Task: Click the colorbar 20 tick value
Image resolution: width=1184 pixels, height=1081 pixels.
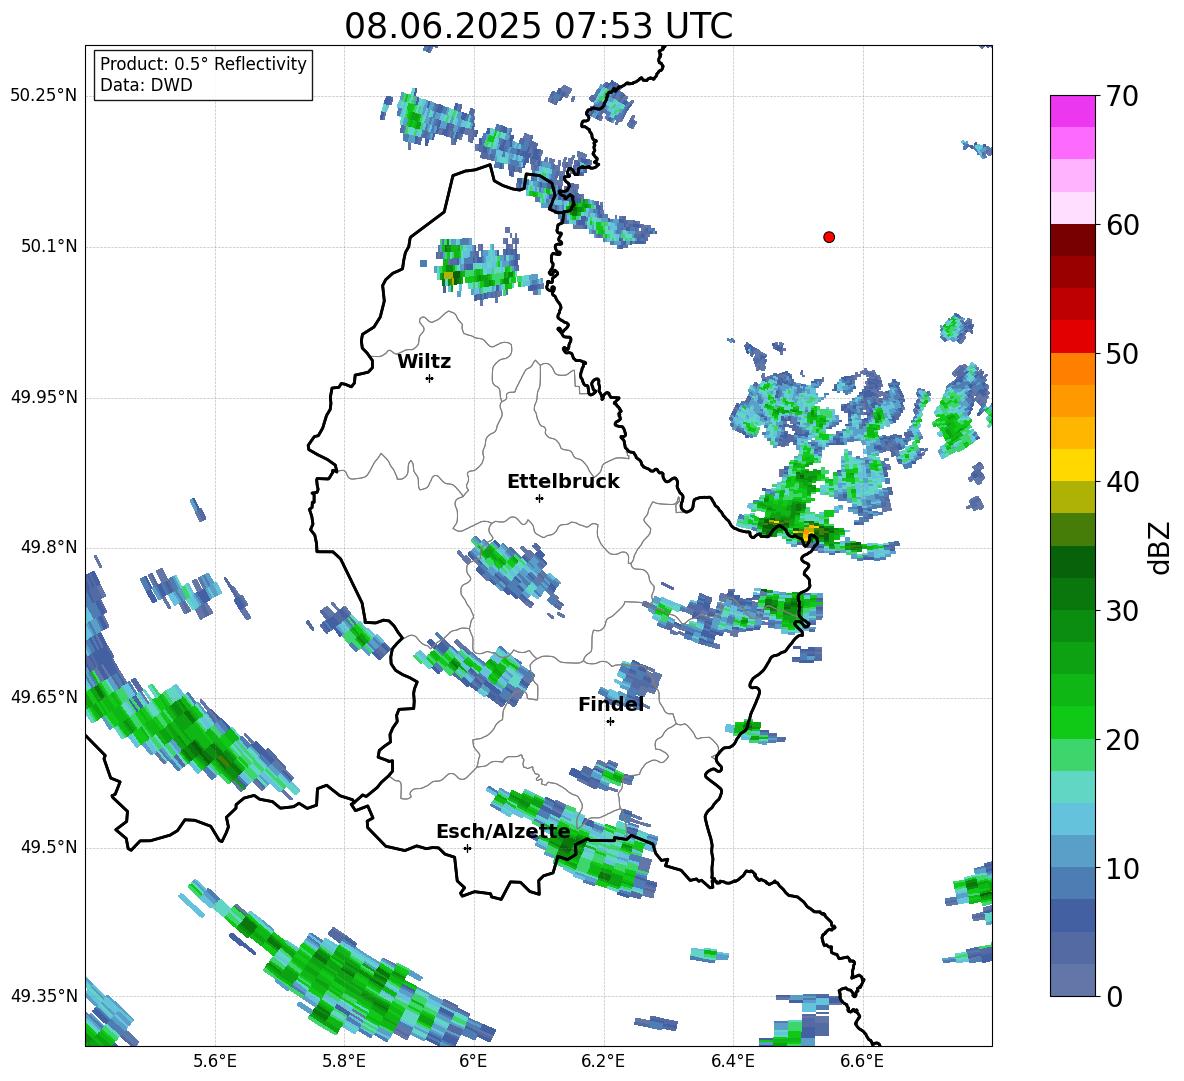Action: [1122, 739]
